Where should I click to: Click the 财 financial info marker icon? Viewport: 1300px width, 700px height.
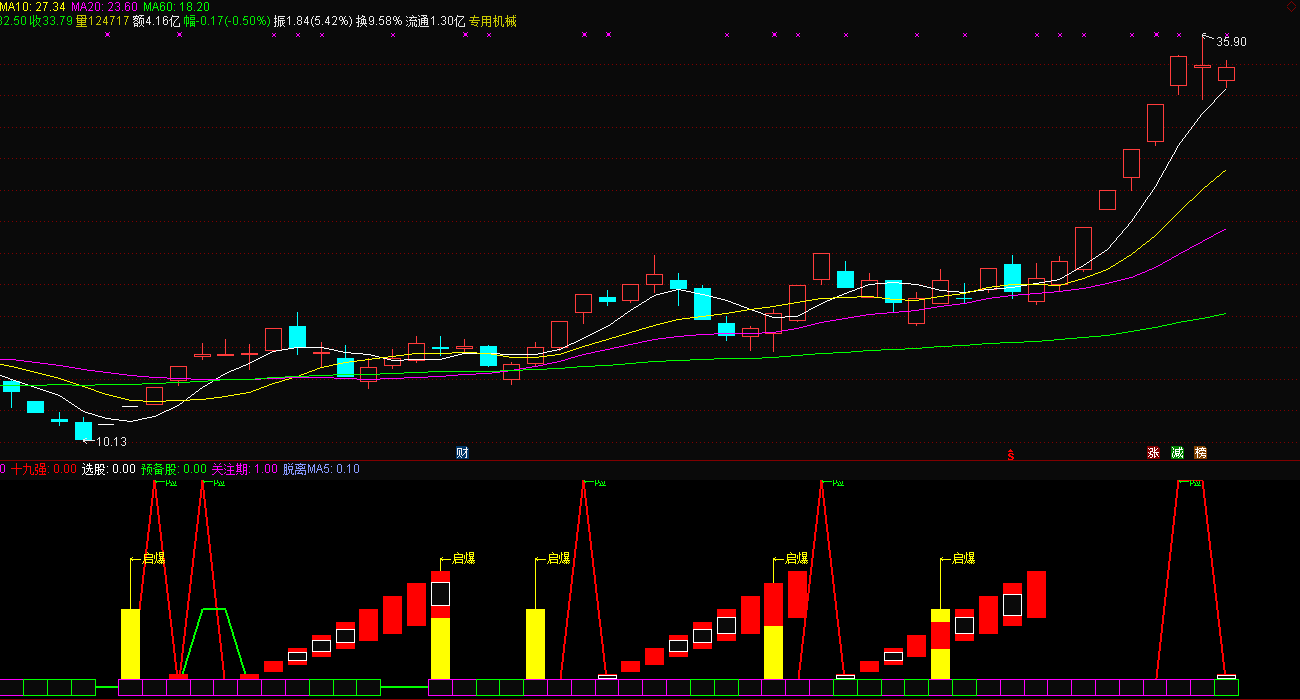pos(462,453)
